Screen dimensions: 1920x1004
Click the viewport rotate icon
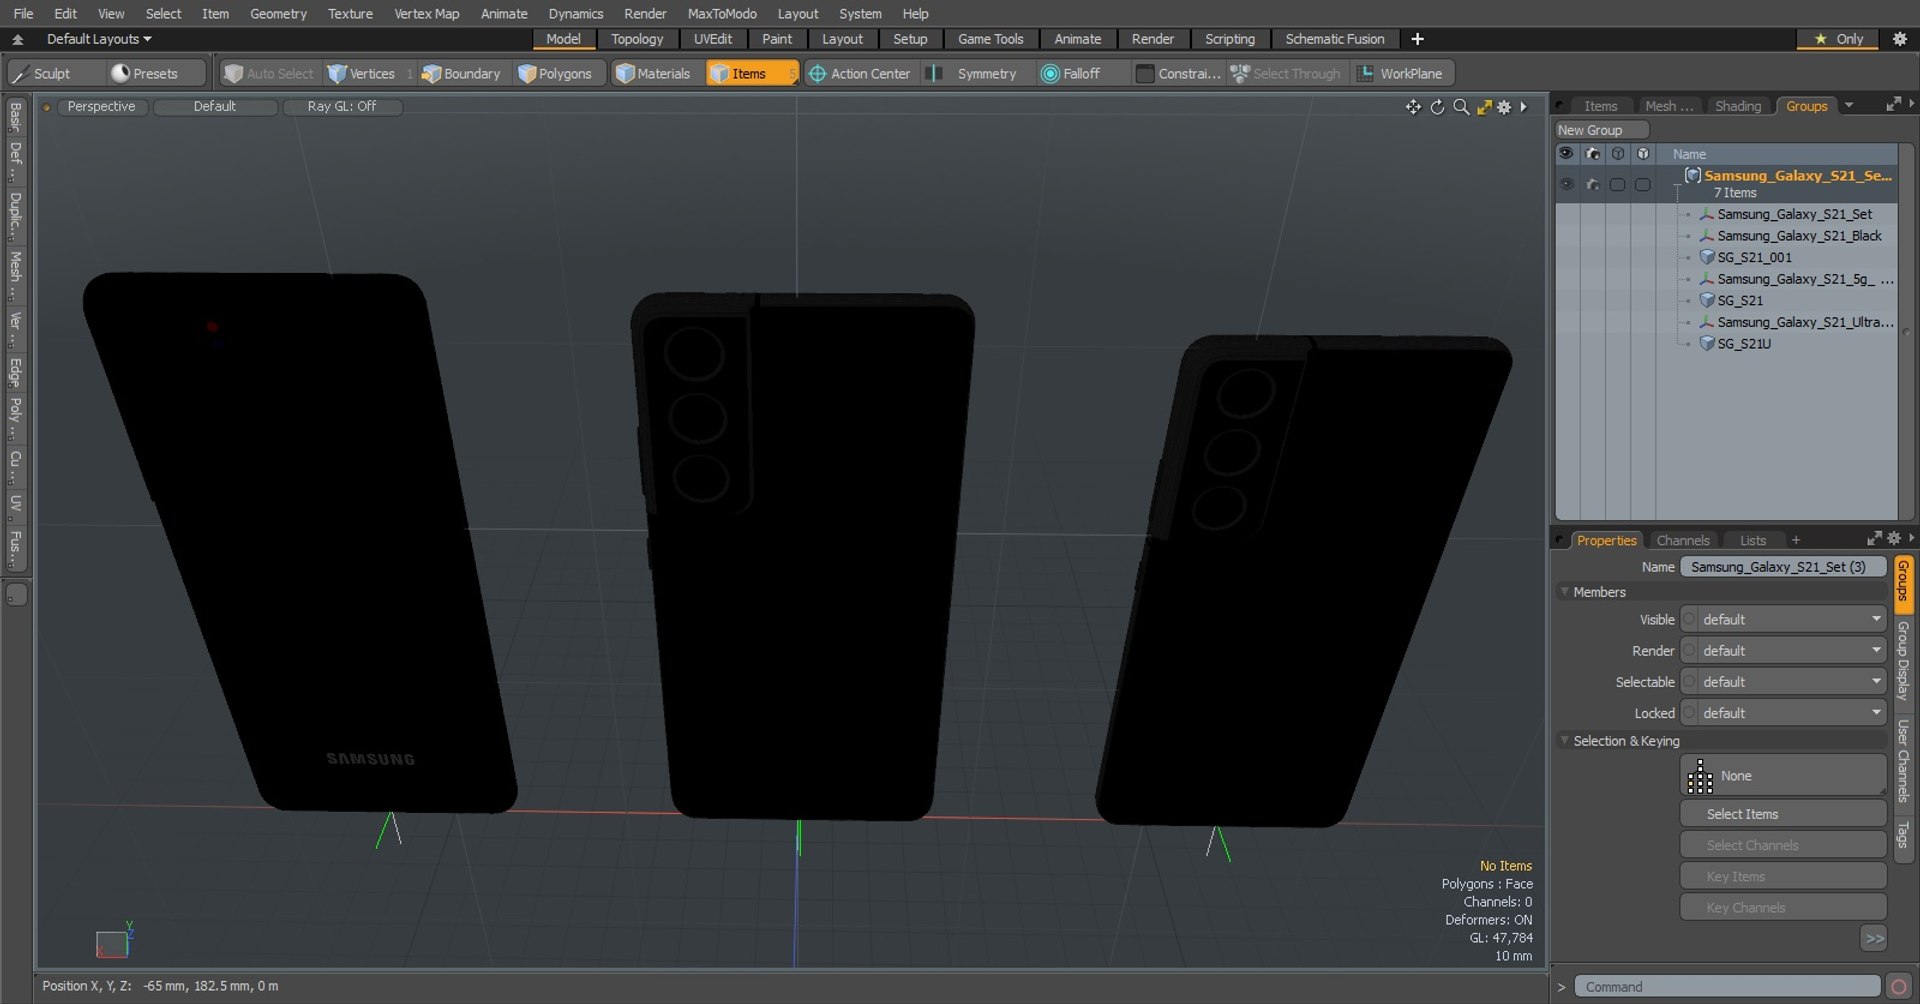(x=1437, y=107)
